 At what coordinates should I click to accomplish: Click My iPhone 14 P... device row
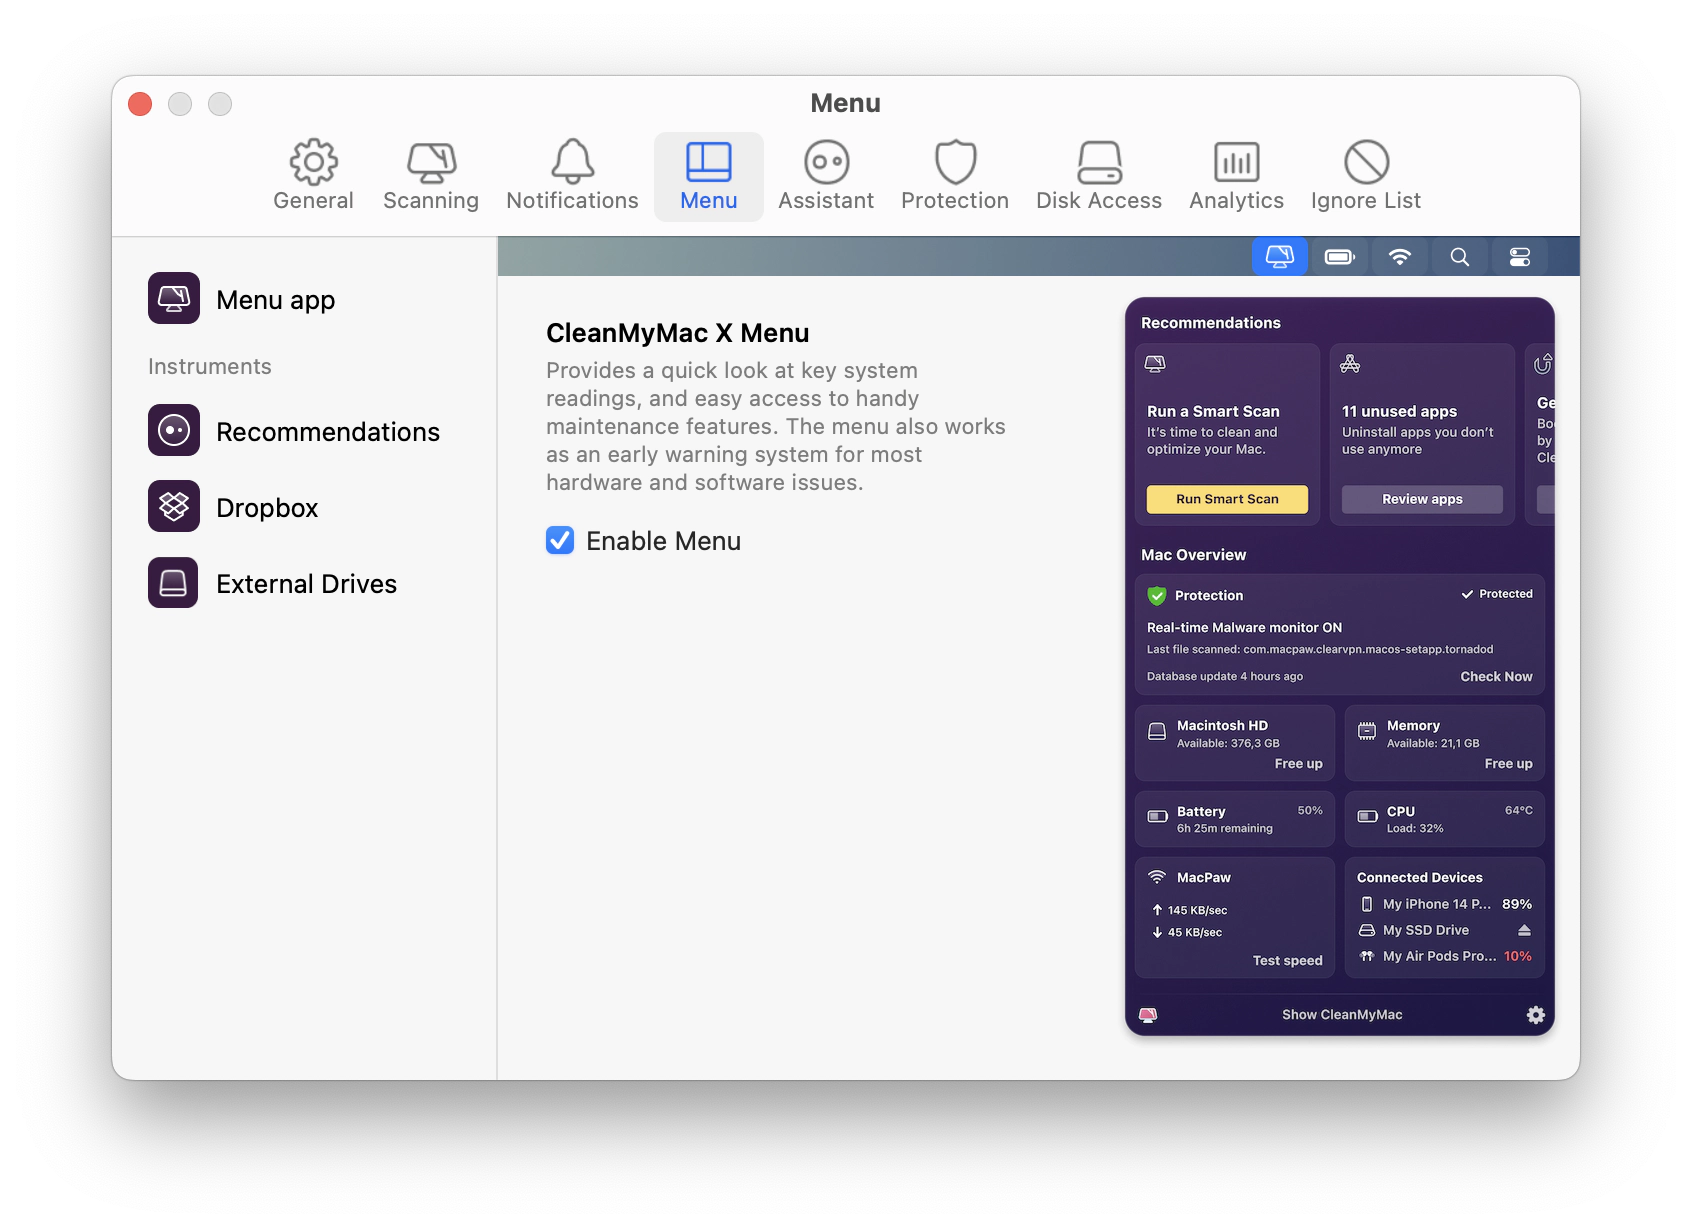(x=1445, y=904)
